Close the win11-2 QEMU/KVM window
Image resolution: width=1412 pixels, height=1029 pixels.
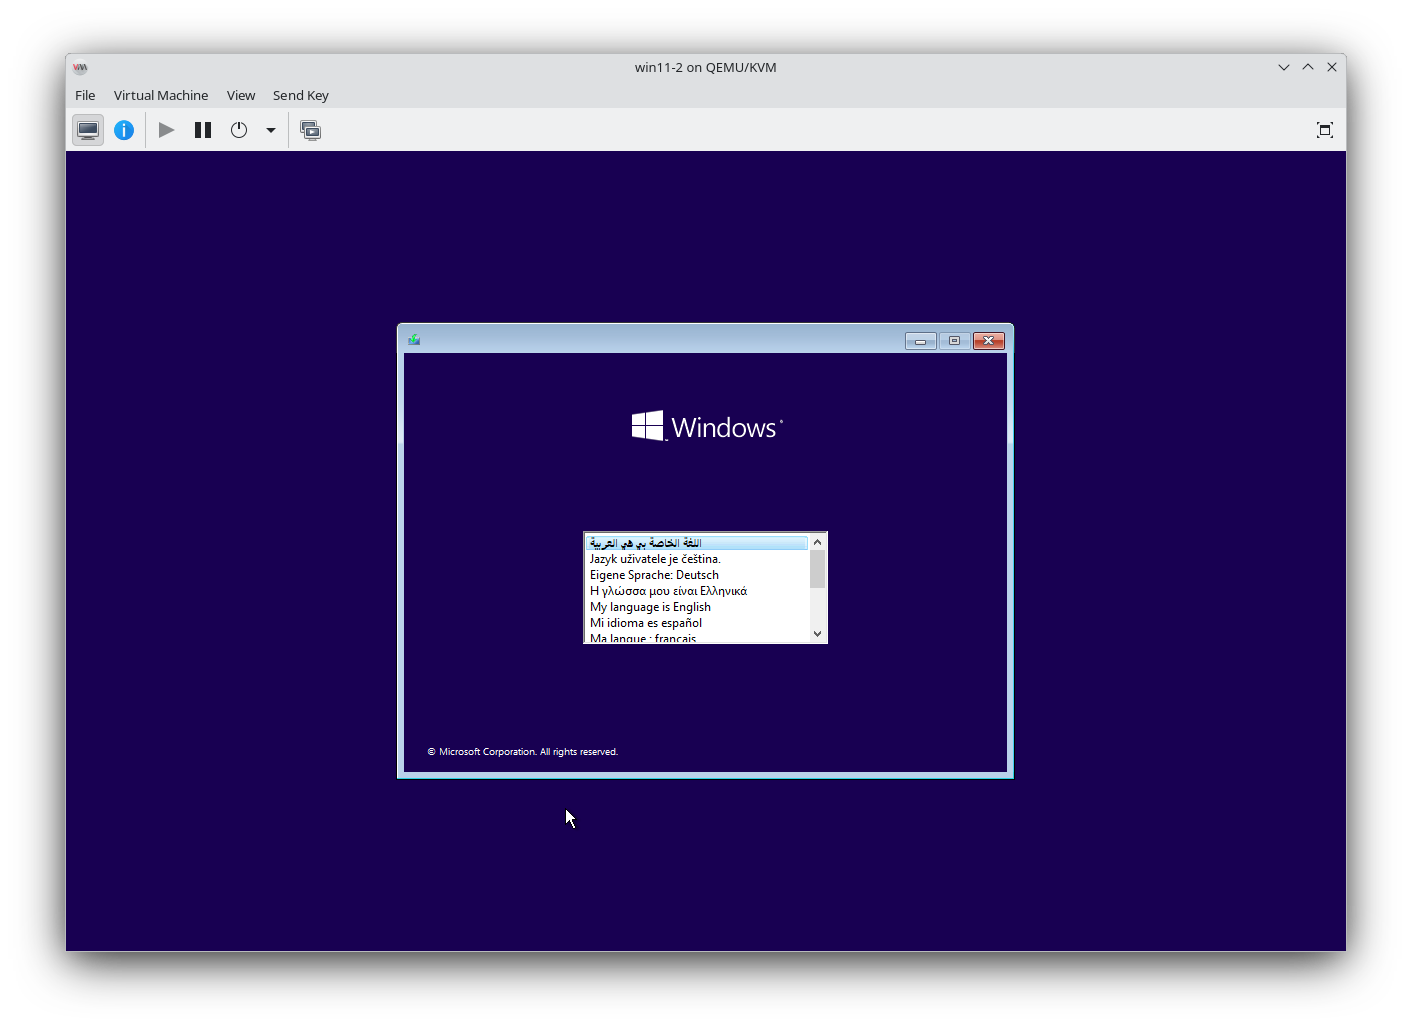click(x=1332, y=67)
